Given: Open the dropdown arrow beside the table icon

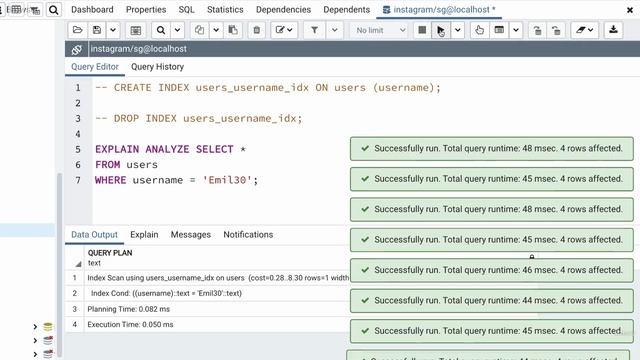Looking at the screenshot, I should click(516, 30).
